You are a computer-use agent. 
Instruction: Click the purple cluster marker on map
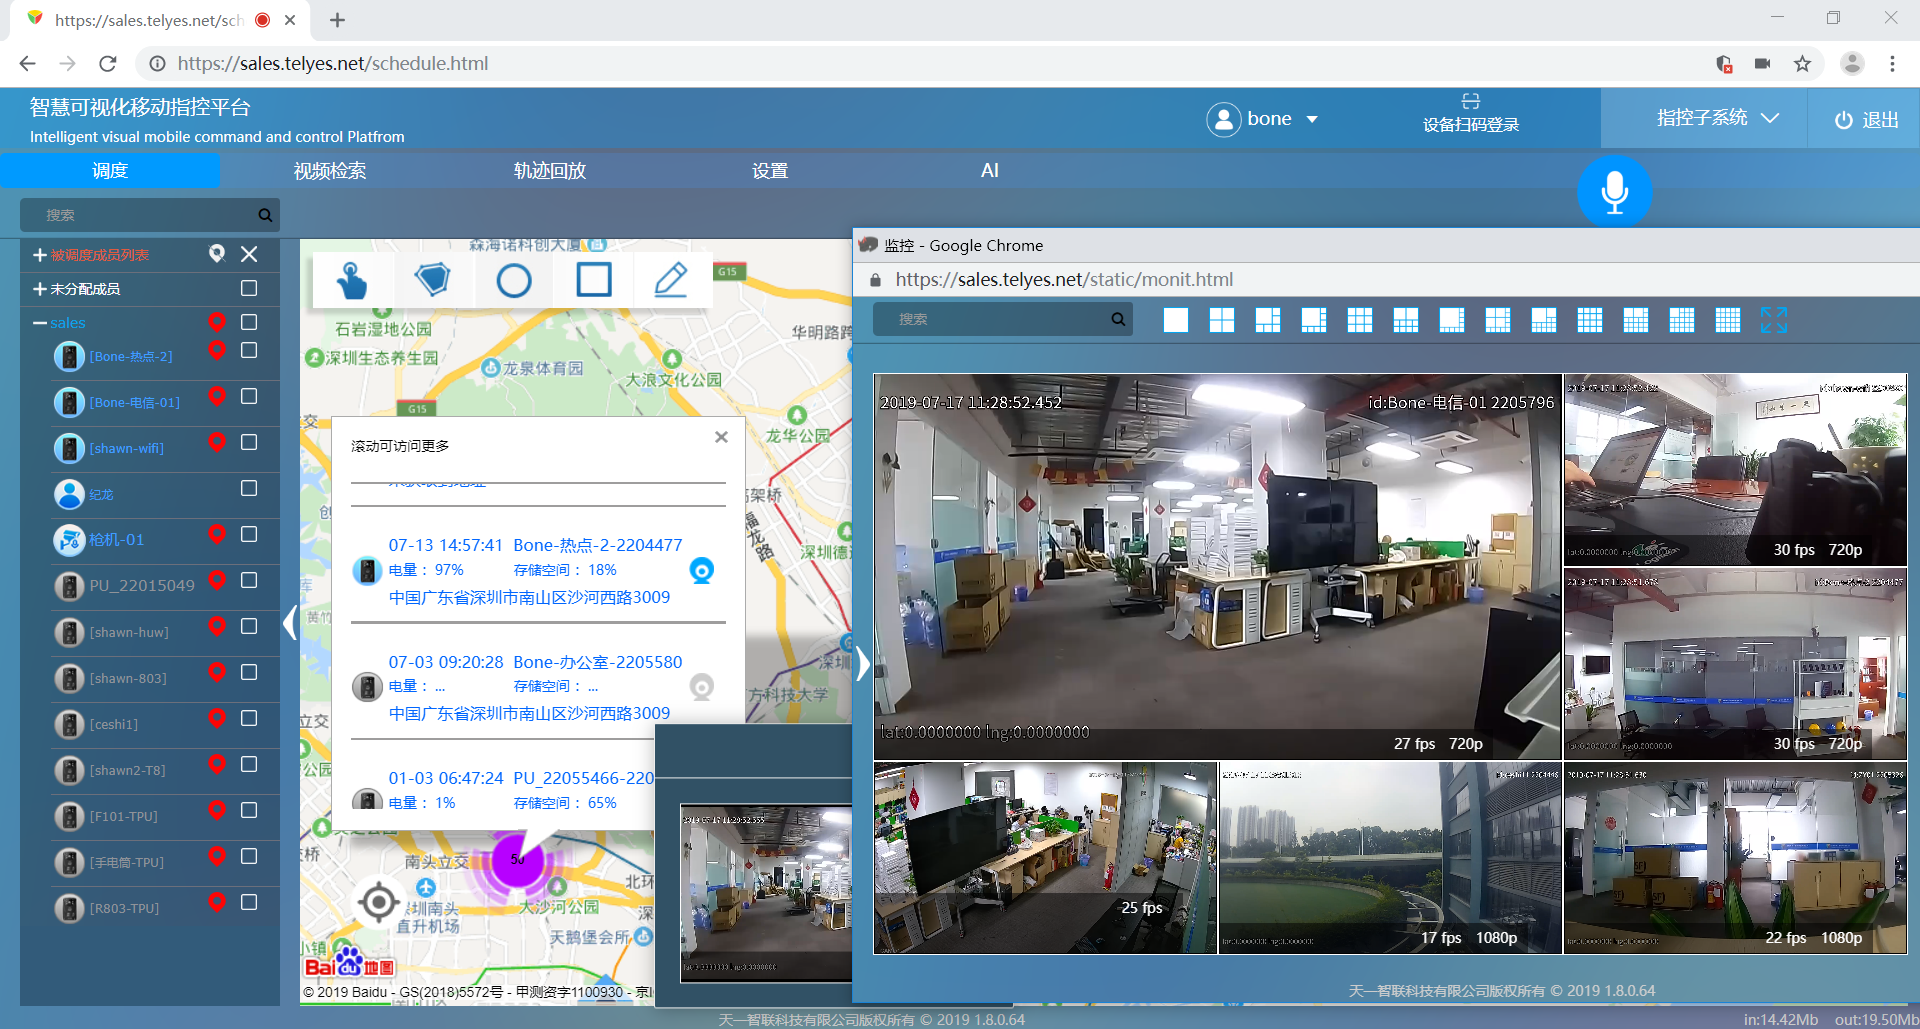click(x=518, y=859)
